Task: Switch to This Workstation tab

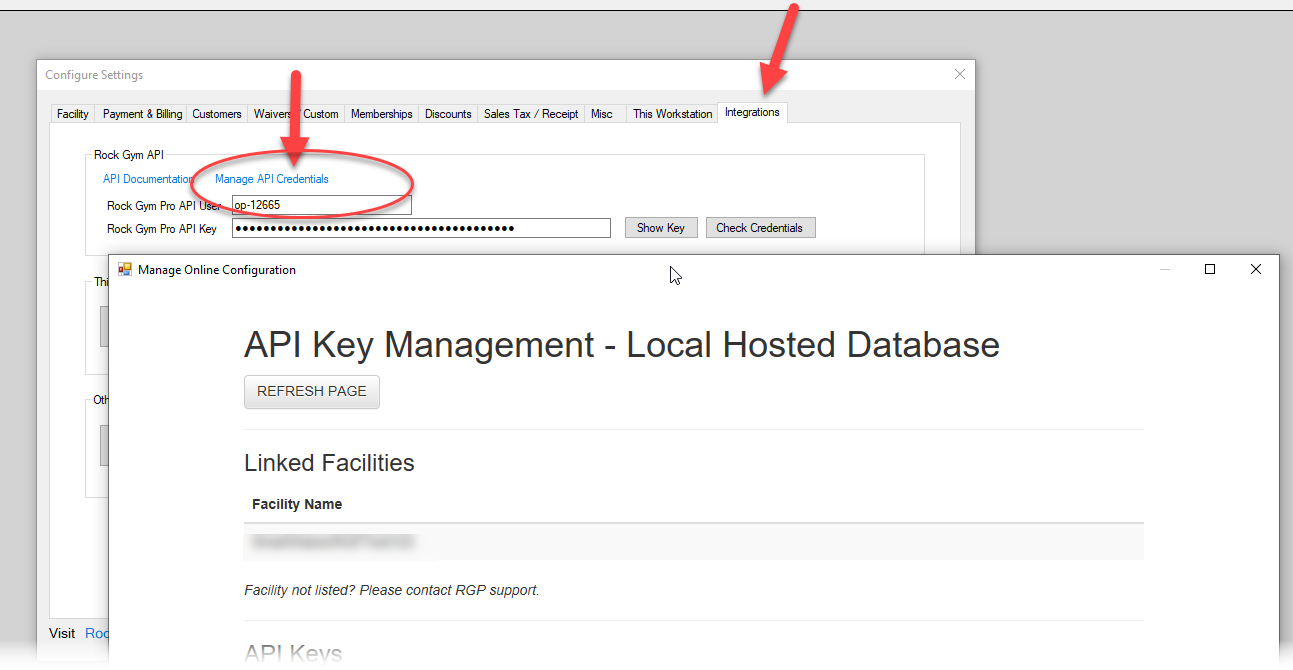Action: point(672,114)
